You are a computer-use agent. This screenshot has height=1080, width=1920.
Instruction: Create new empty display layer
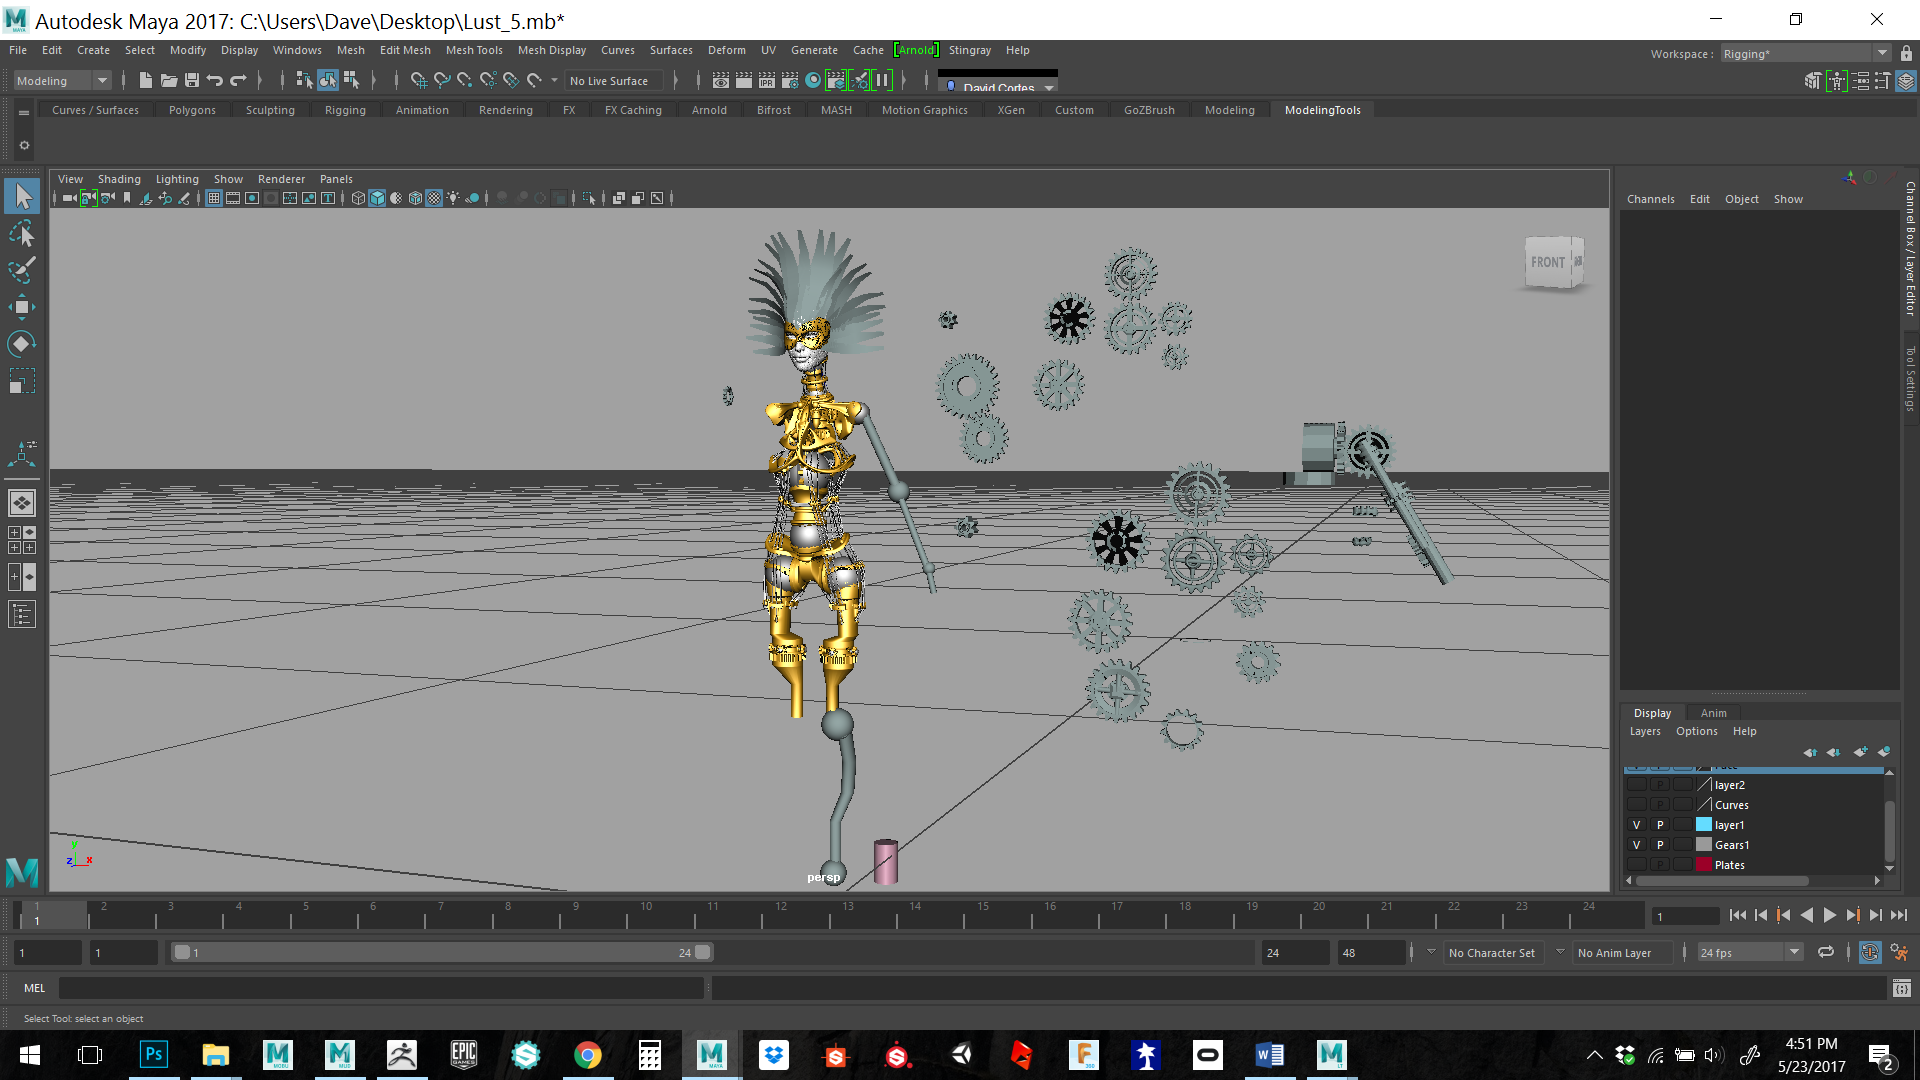[x=1860, y=752]
